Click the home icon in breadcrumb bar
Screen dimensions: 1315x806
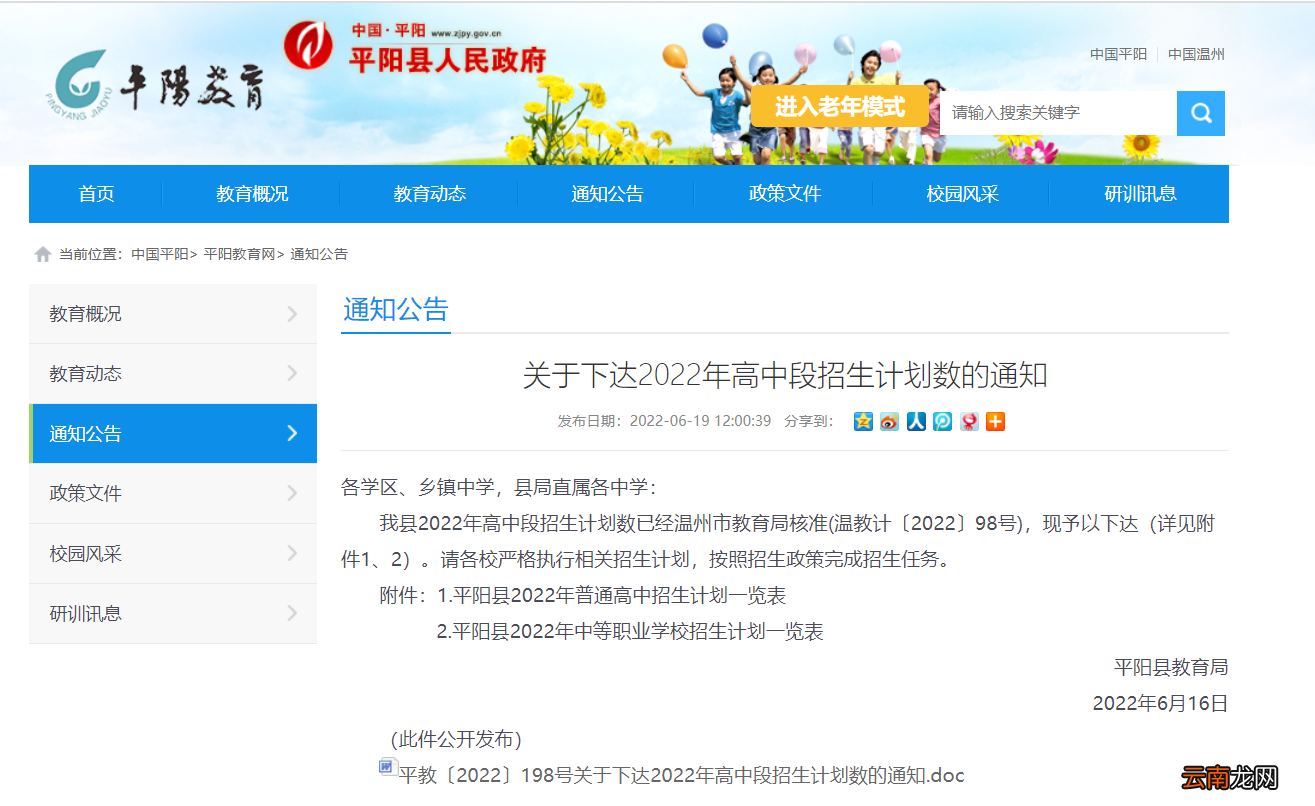pyautogui.click(x=42, y=253)
